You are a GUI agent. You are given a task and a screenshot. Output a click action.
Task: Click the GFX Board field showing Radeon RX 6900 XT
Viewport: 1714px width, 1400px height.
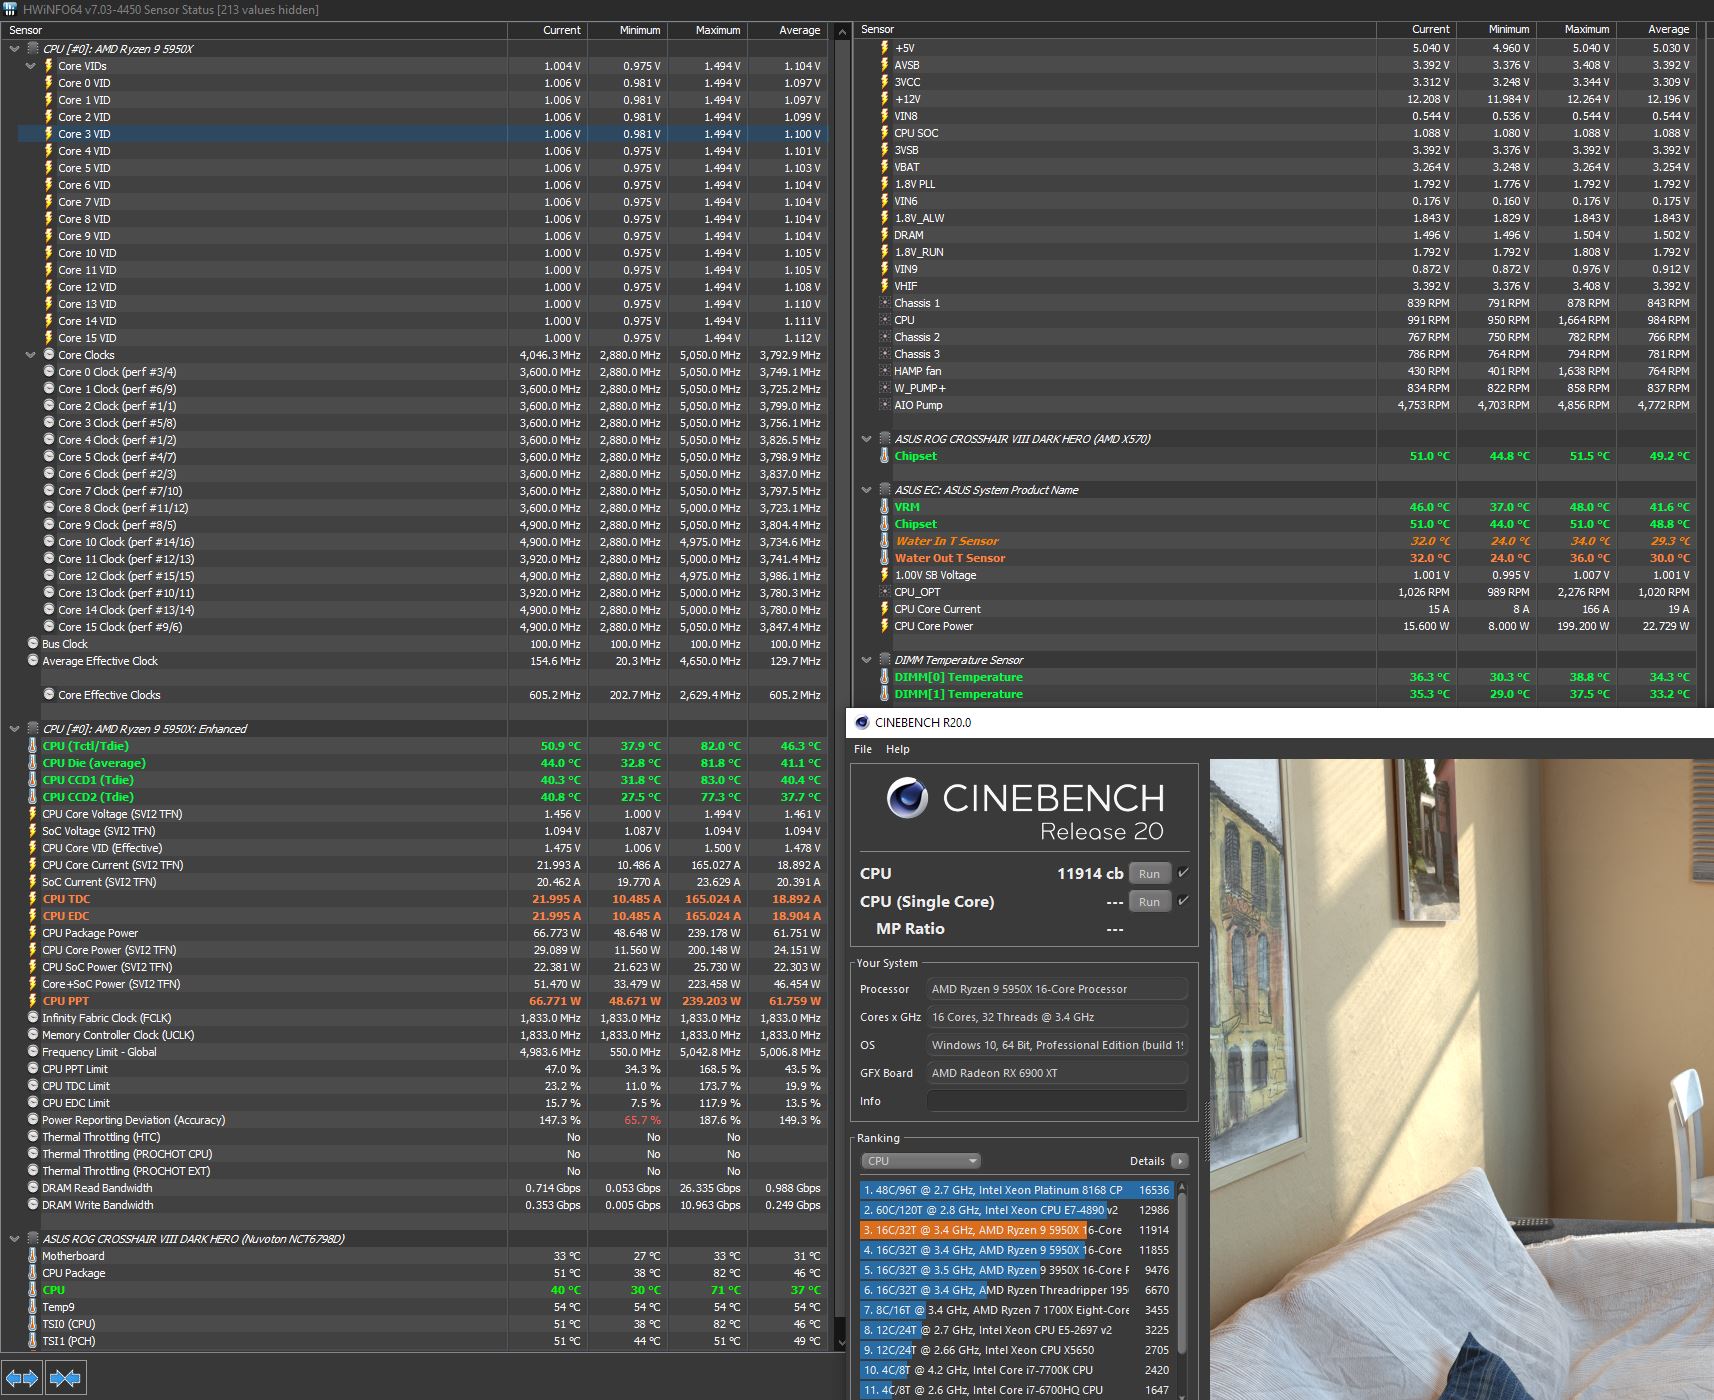click(x=1057, y=1073)
